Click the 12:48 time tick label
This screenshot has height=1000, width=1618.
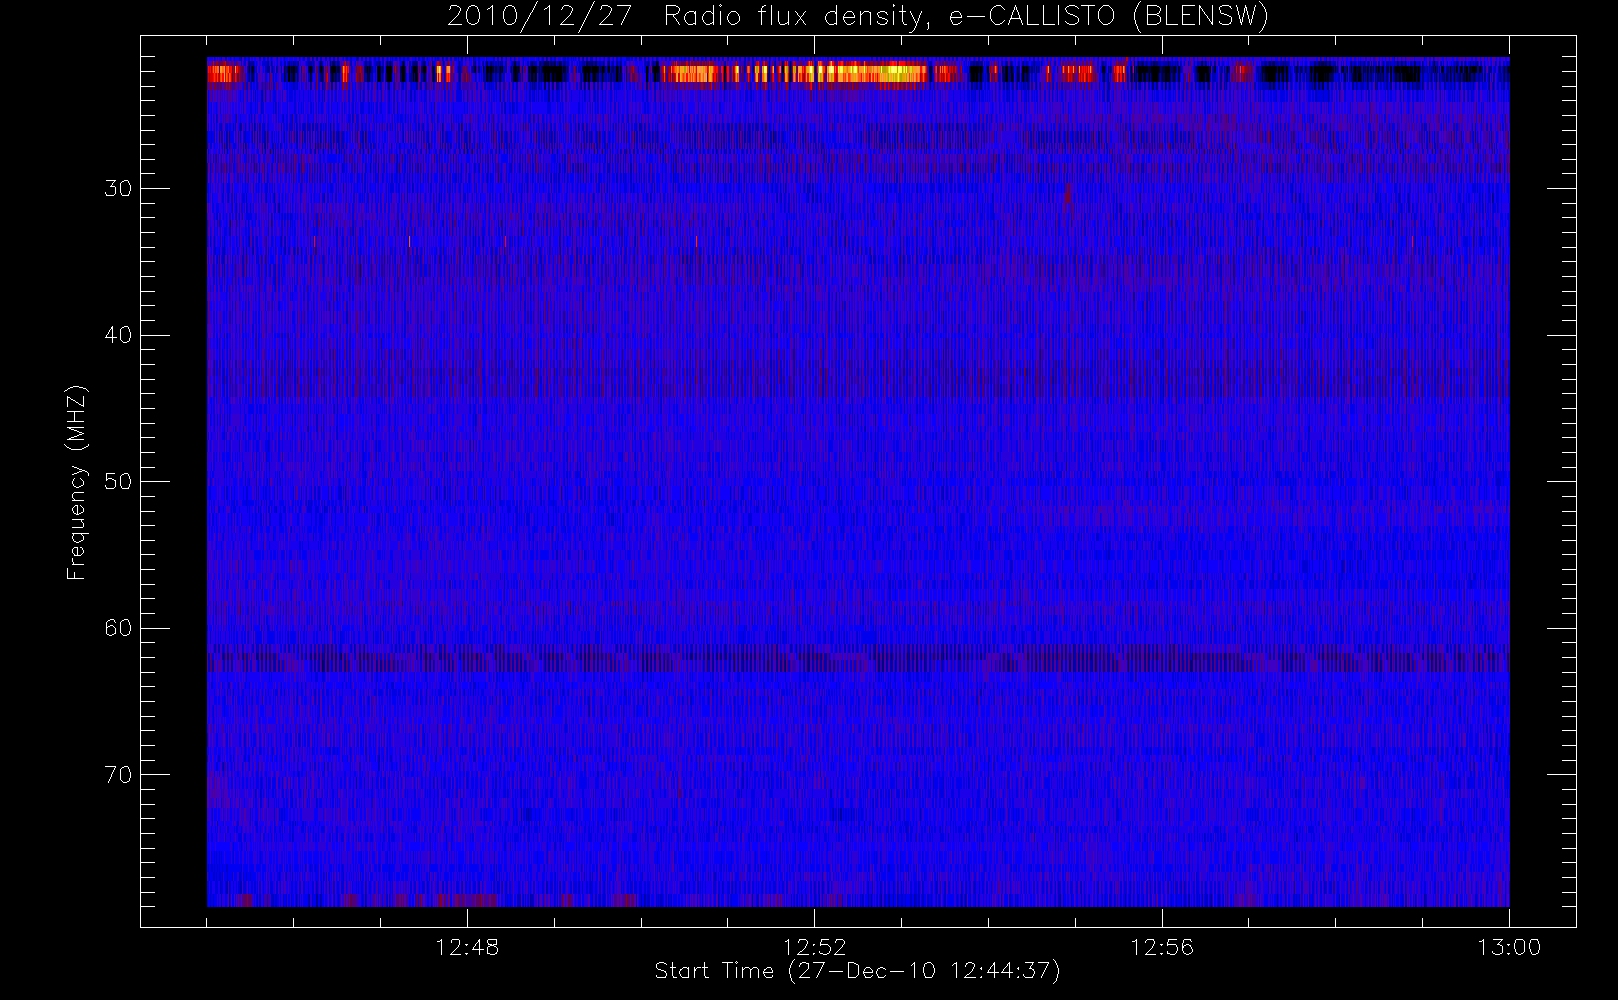(x=467, y=947)
